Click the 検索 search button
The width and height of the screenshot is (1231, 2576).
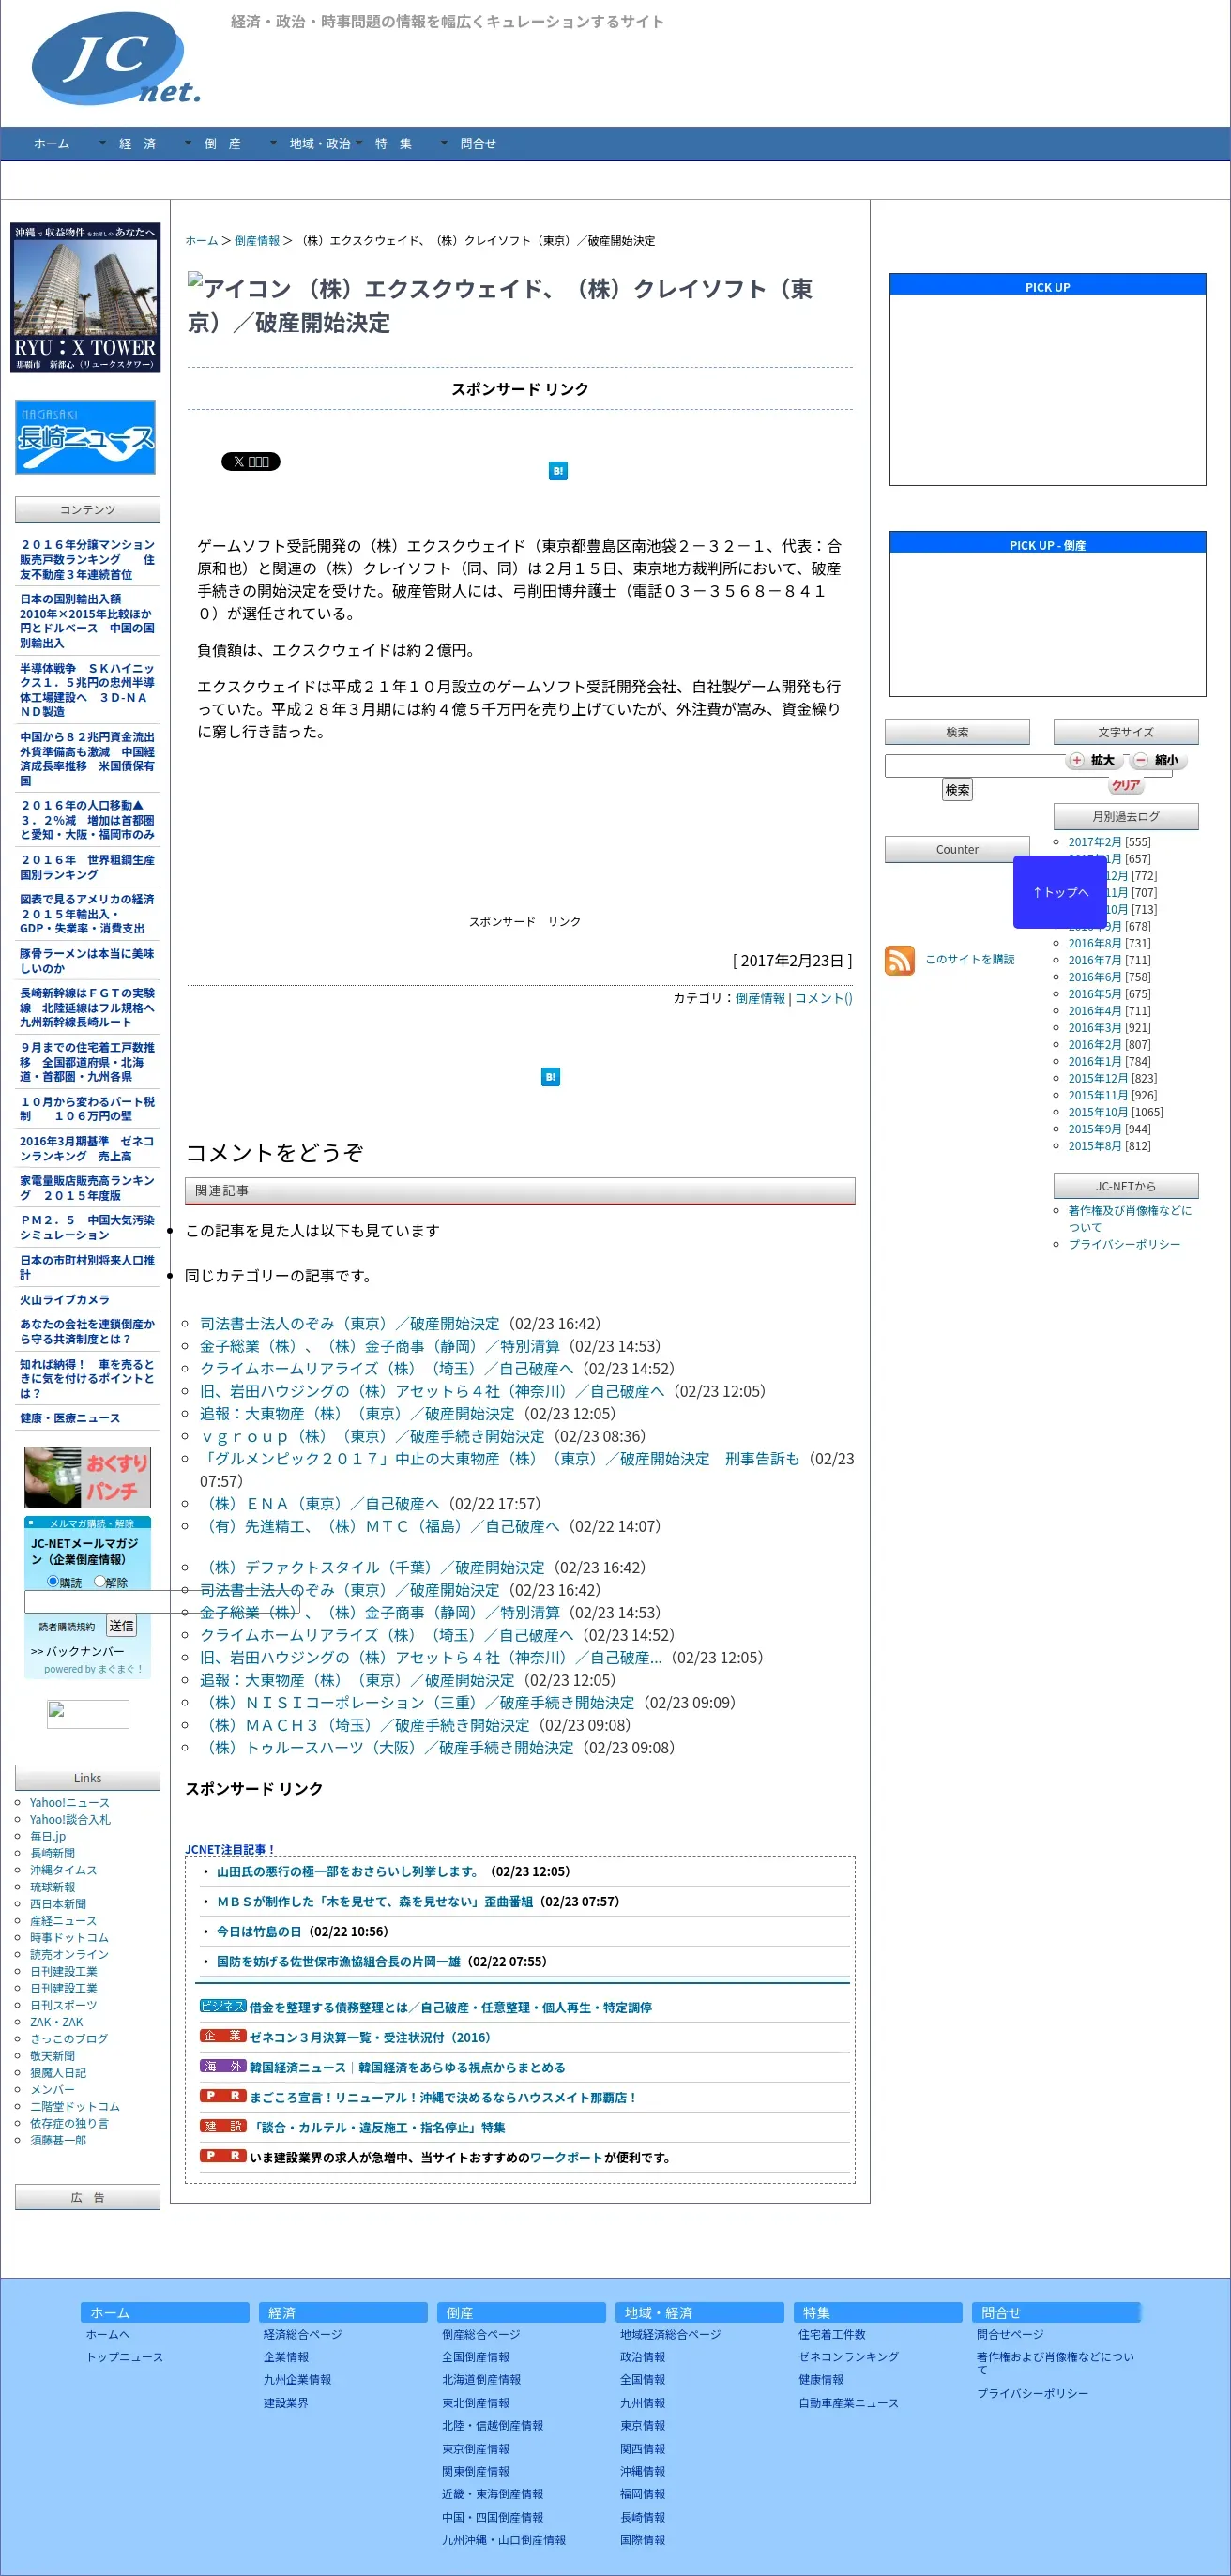(x=957, y=790)
